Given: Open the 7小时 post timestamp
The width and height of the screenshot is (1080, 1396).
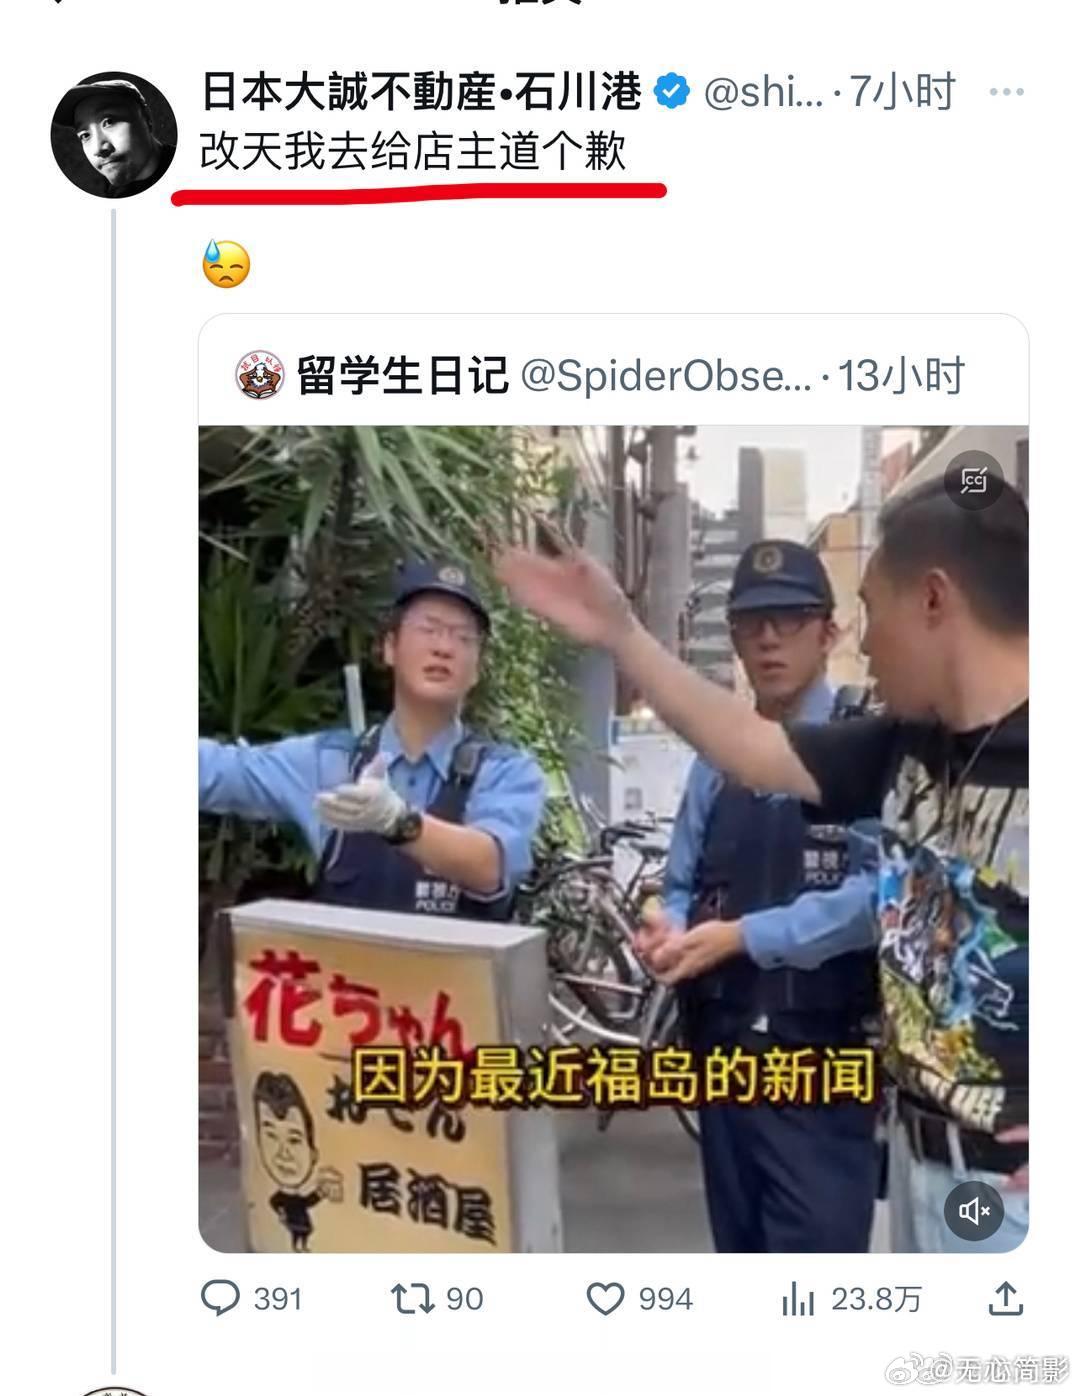Looking at the screenshot, I should pyautogui.click(x=903, y=92).
